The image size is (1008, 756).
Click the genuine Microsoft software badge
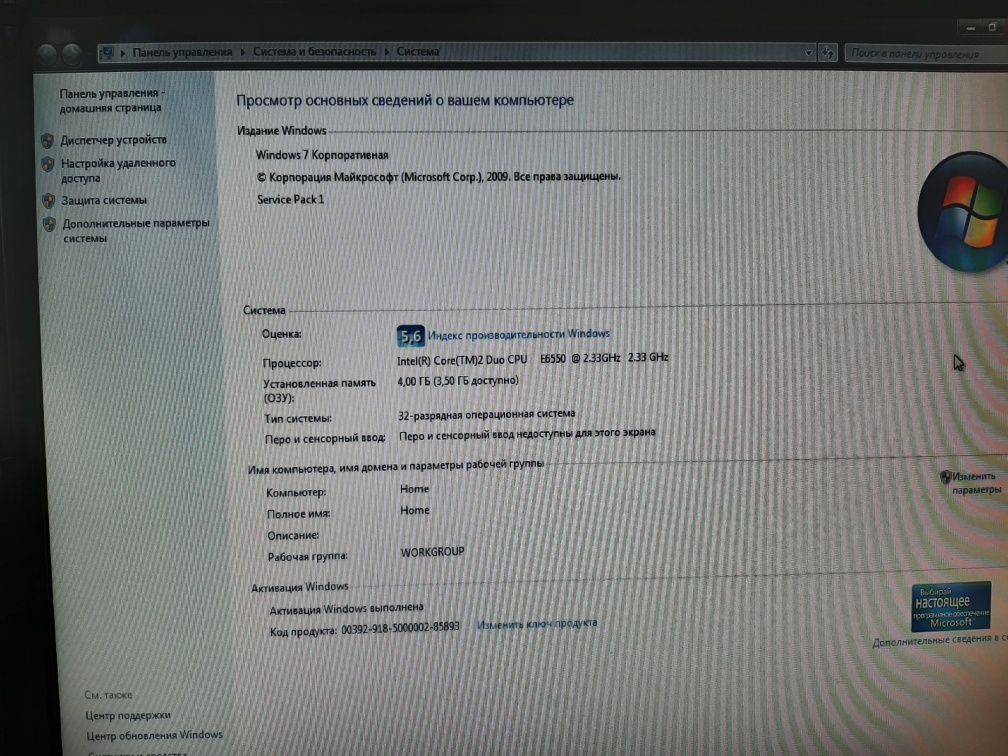tap(951, 606)
